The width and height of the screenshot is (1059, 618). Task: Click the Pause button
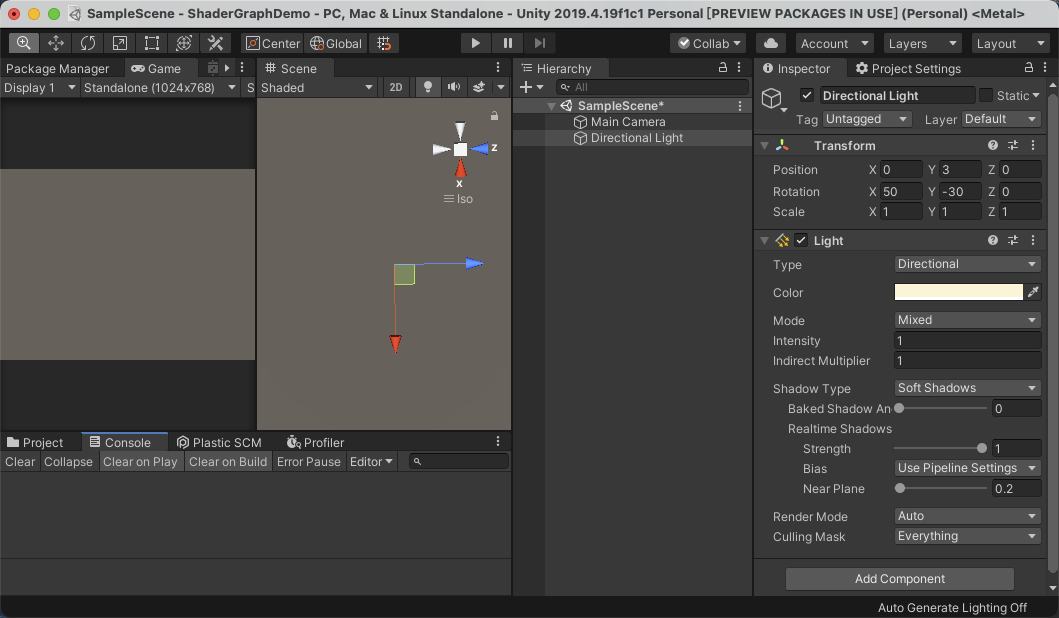coord(507,43)
